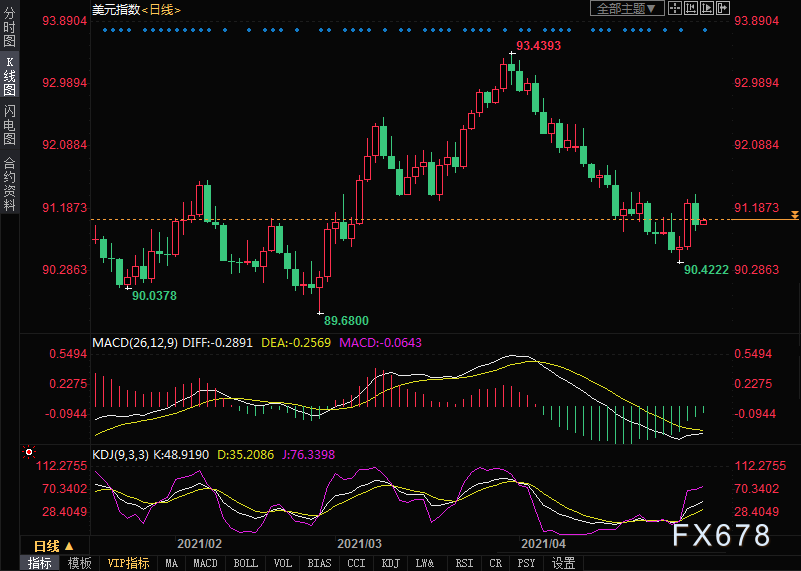Click the KDJ(9,3,3) panel label
The image size is (801, 571).
121,455
